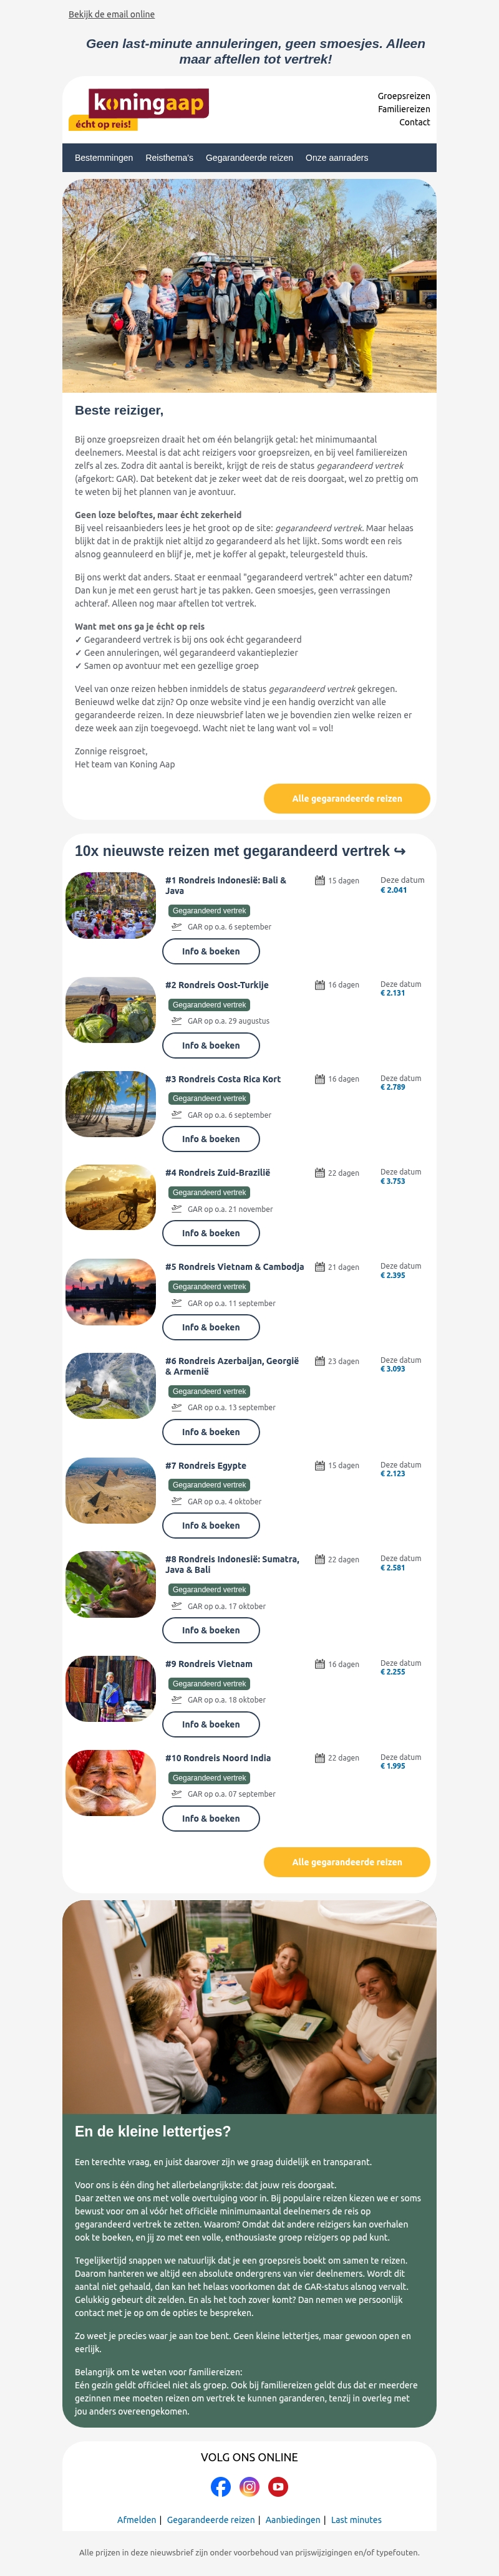Open the YouTube social icon
Viewport: 499px width, 2576px height.
(x=278, y=2486)
